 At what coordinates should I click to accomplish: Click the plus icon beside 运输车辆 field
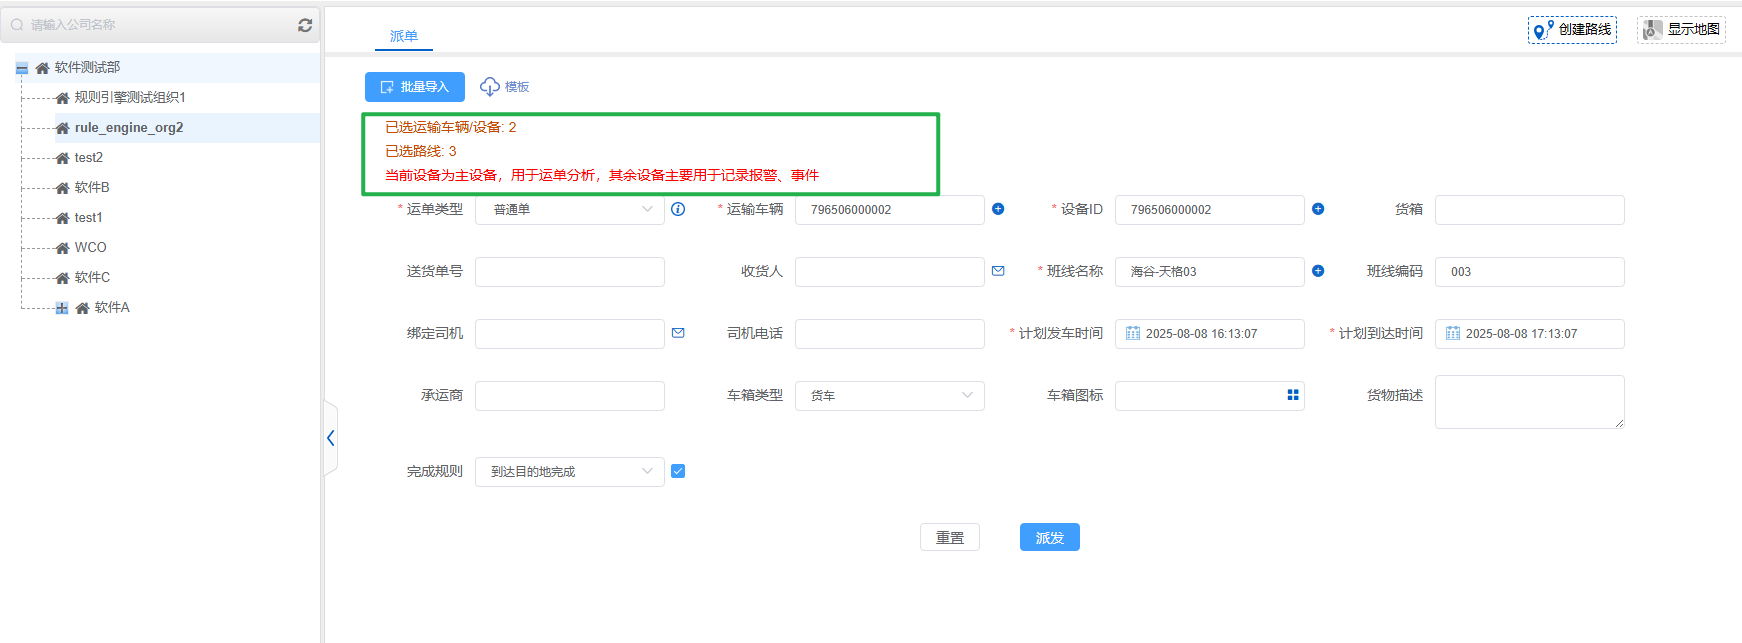pyautogui.click(x=998, y=209)
